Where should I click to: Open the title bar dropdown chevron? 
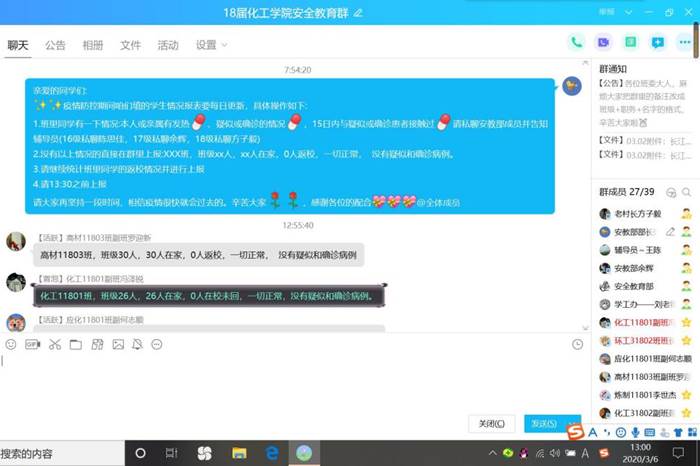[629, 12]
